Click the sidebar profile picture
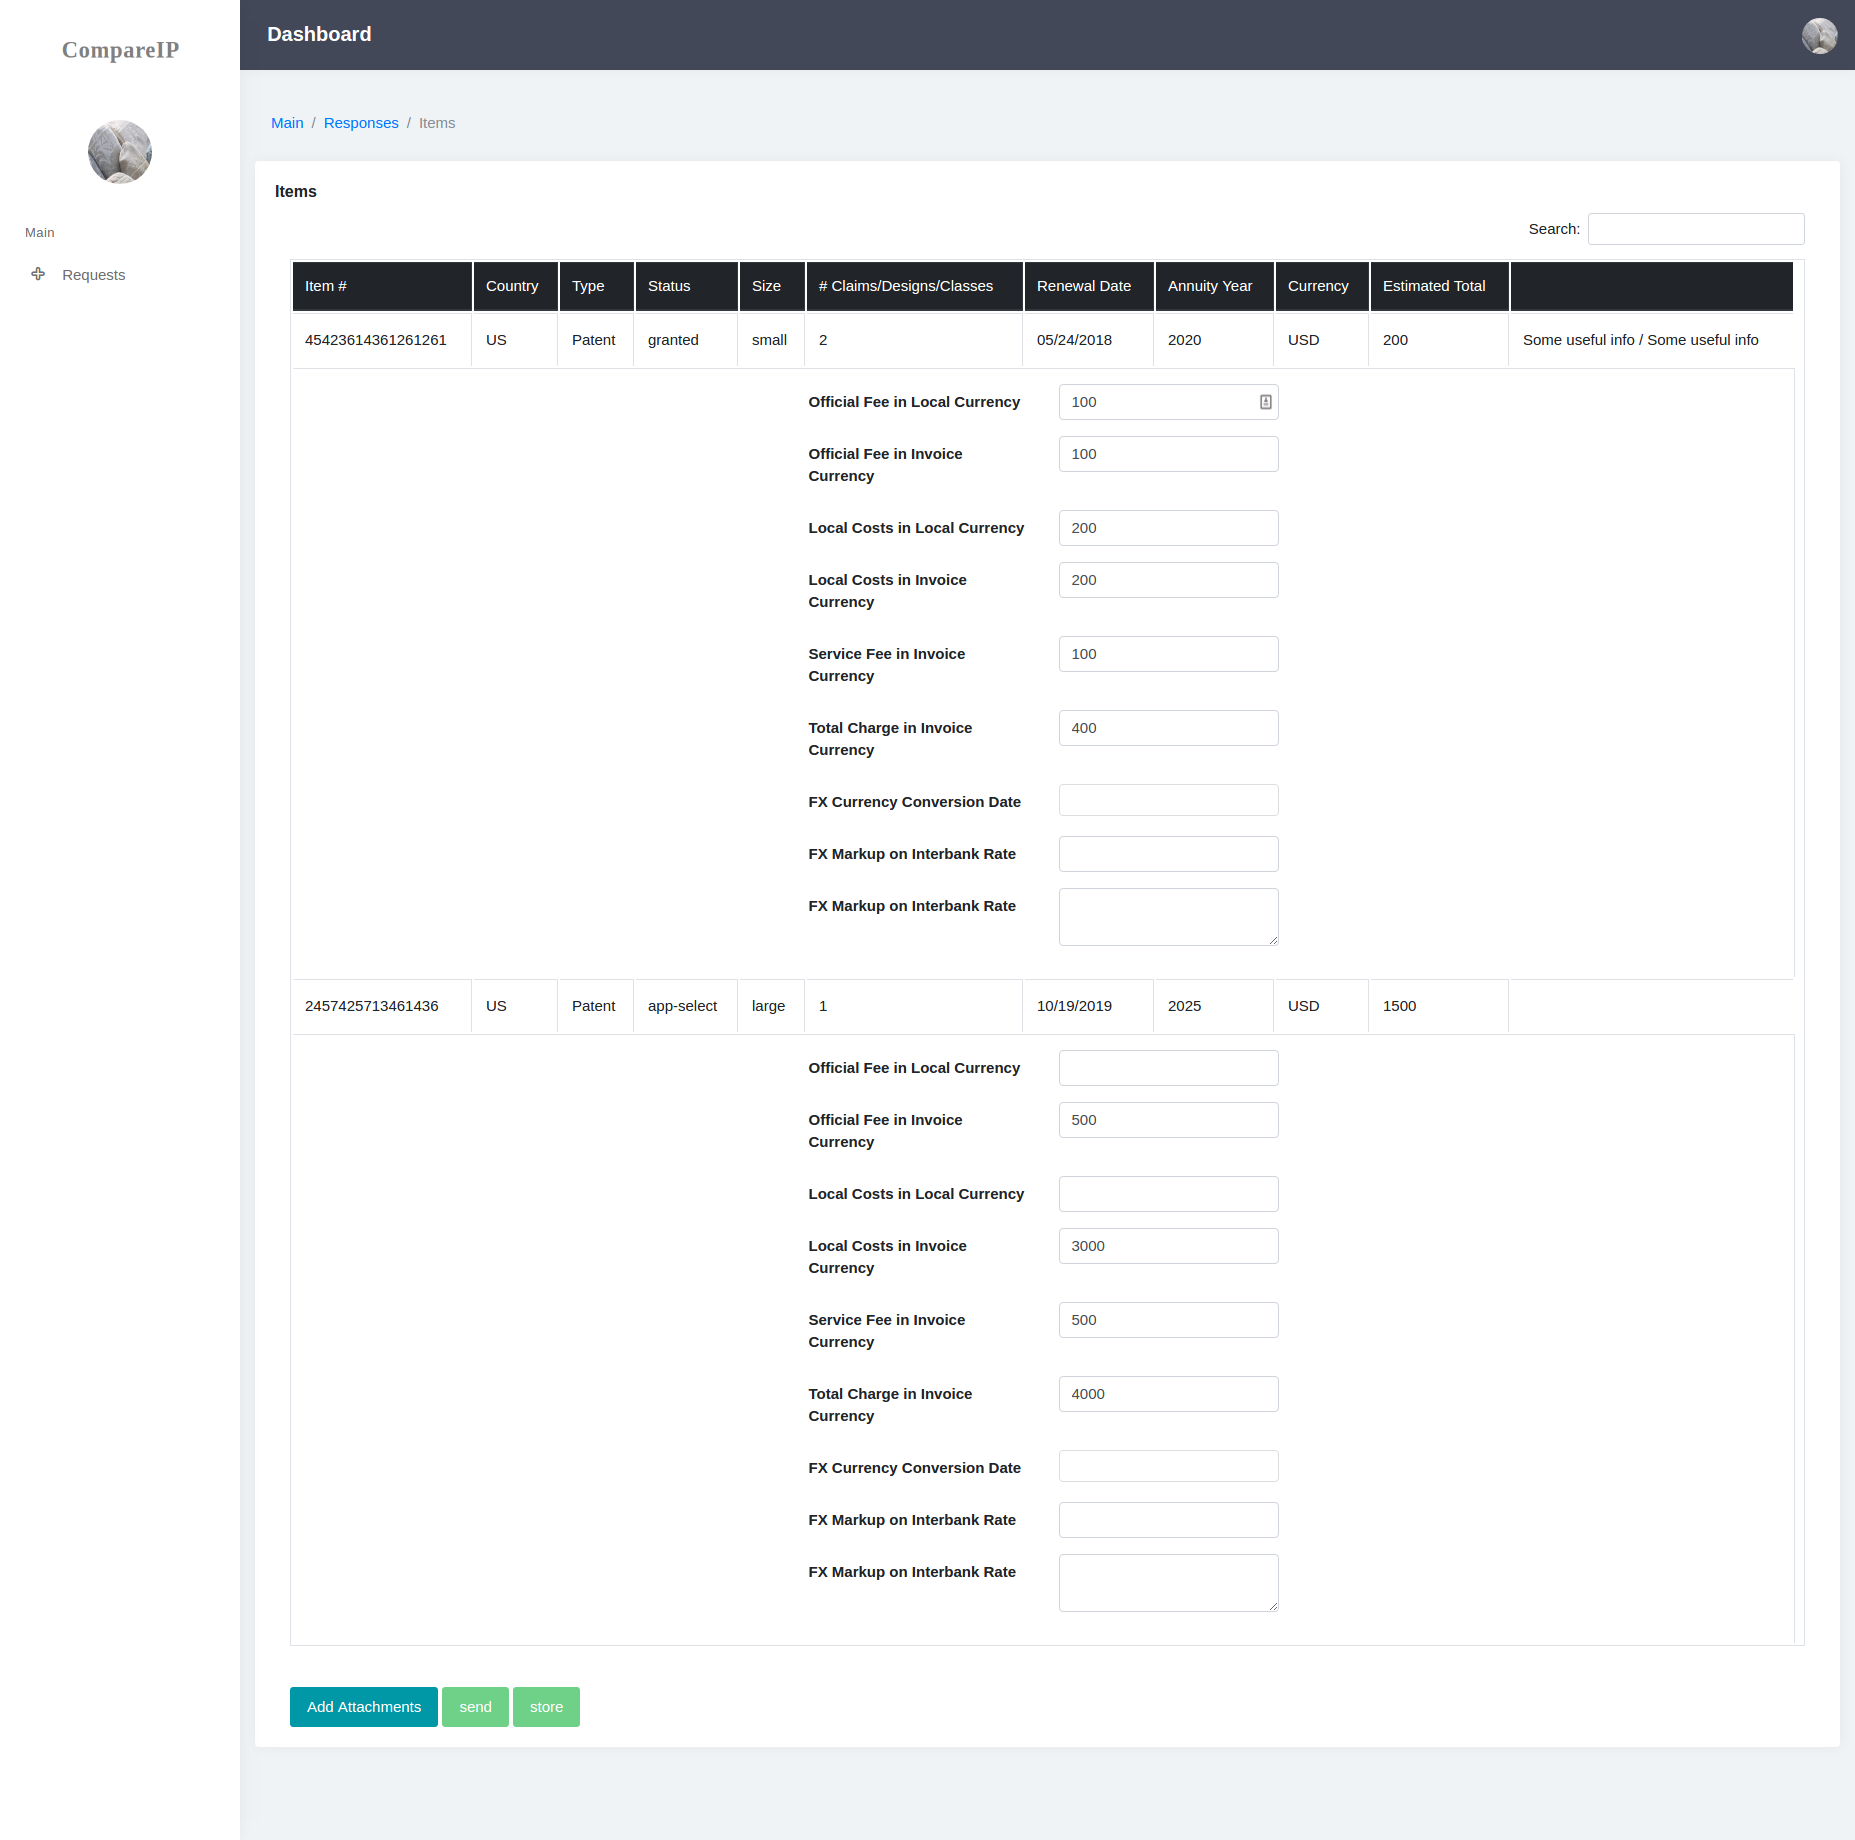Viewport: 1855px width, 1840px height. 120,152
